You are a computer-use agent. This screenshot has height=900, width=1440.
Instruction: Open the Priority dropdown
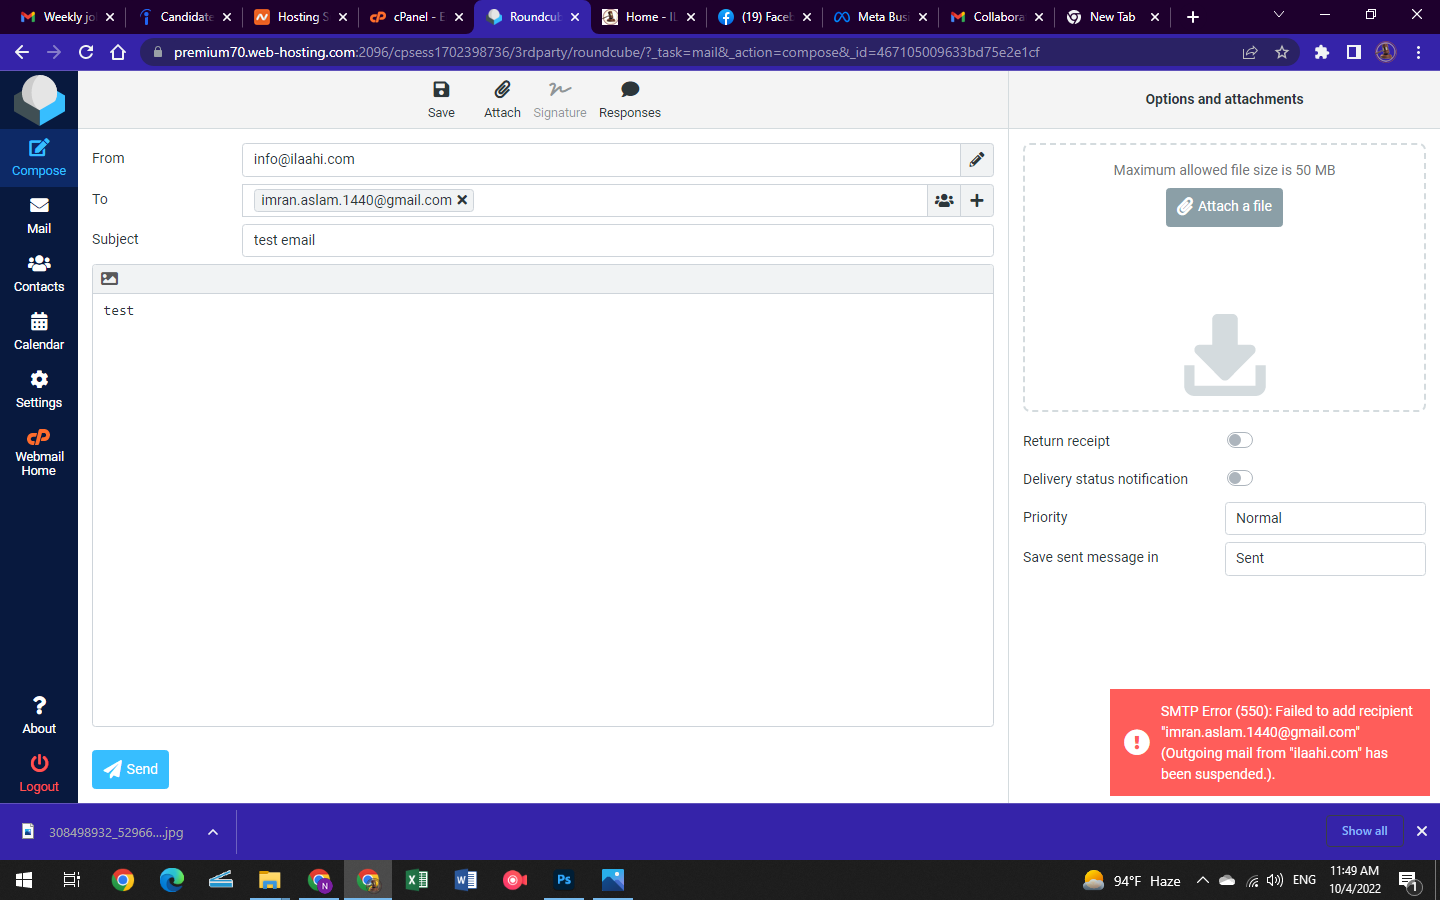(1325, 518)
